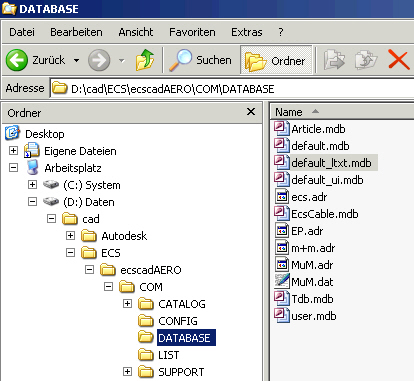Collapse the ECS folder node
The image size is (414, 381).
click(70, 252)
